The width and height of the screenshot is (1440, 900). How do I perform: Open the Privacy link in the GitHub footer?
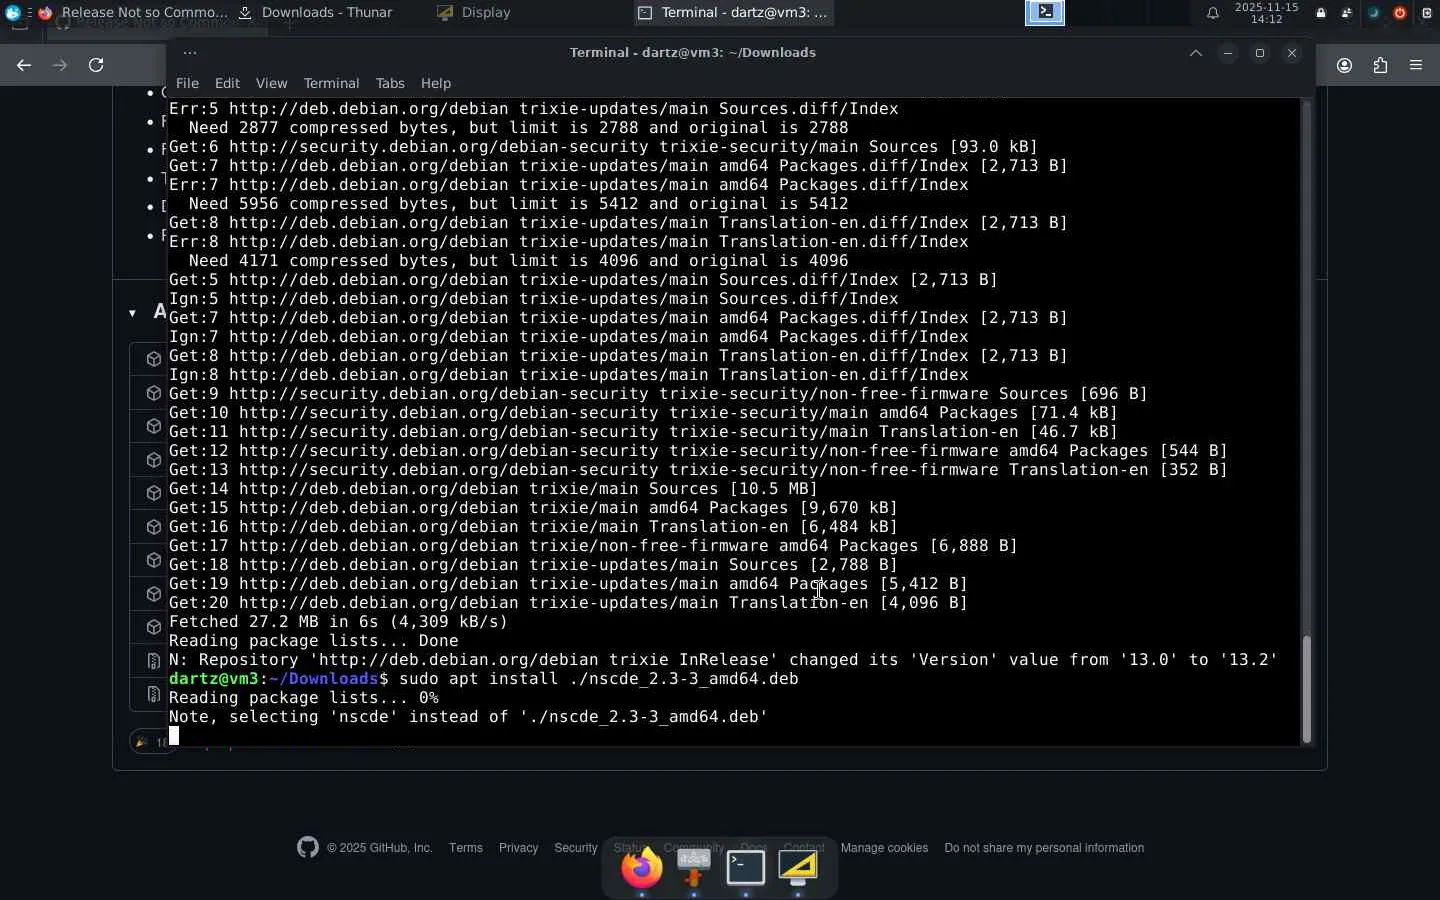tap(518, 848)
